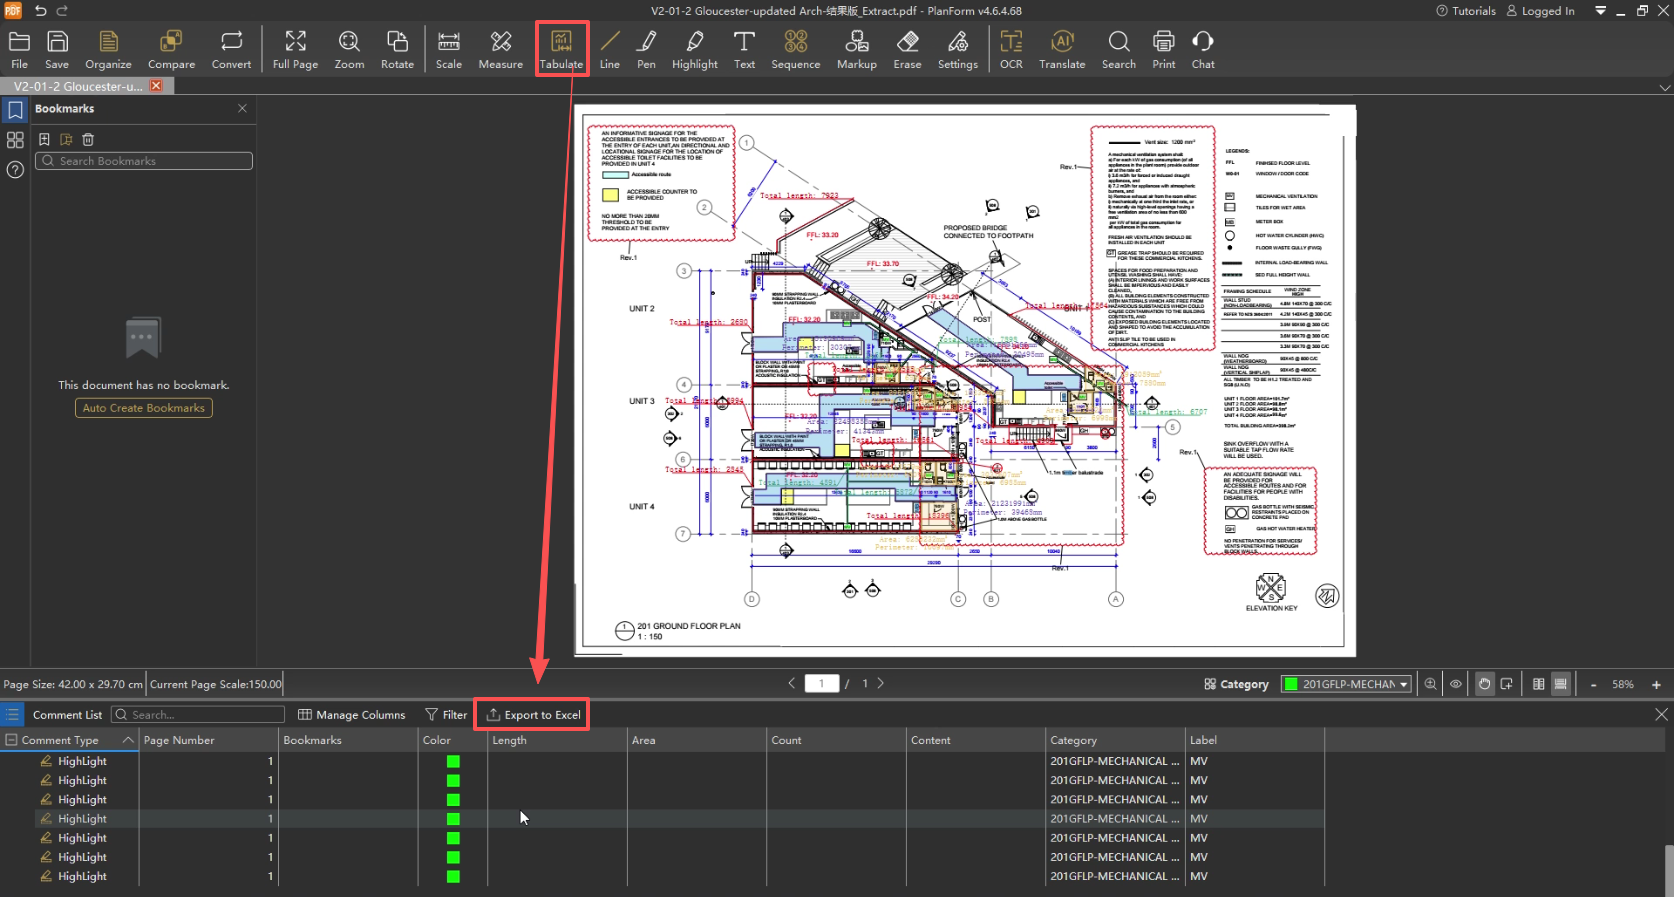Click Auto Create Bookmarks button
The image size is (1674, 897).
(x=144, y=408)
